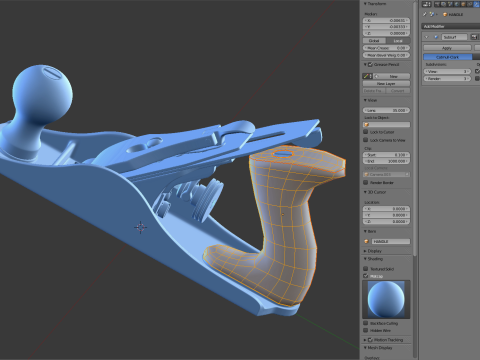
Task: Open the Add Modifier dropdown
Action: click(x=450, y=26)
